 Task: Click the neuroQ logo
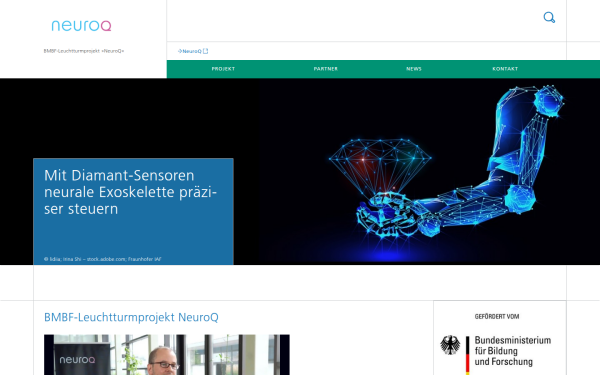pyautogui.click(x=81, y=26)
